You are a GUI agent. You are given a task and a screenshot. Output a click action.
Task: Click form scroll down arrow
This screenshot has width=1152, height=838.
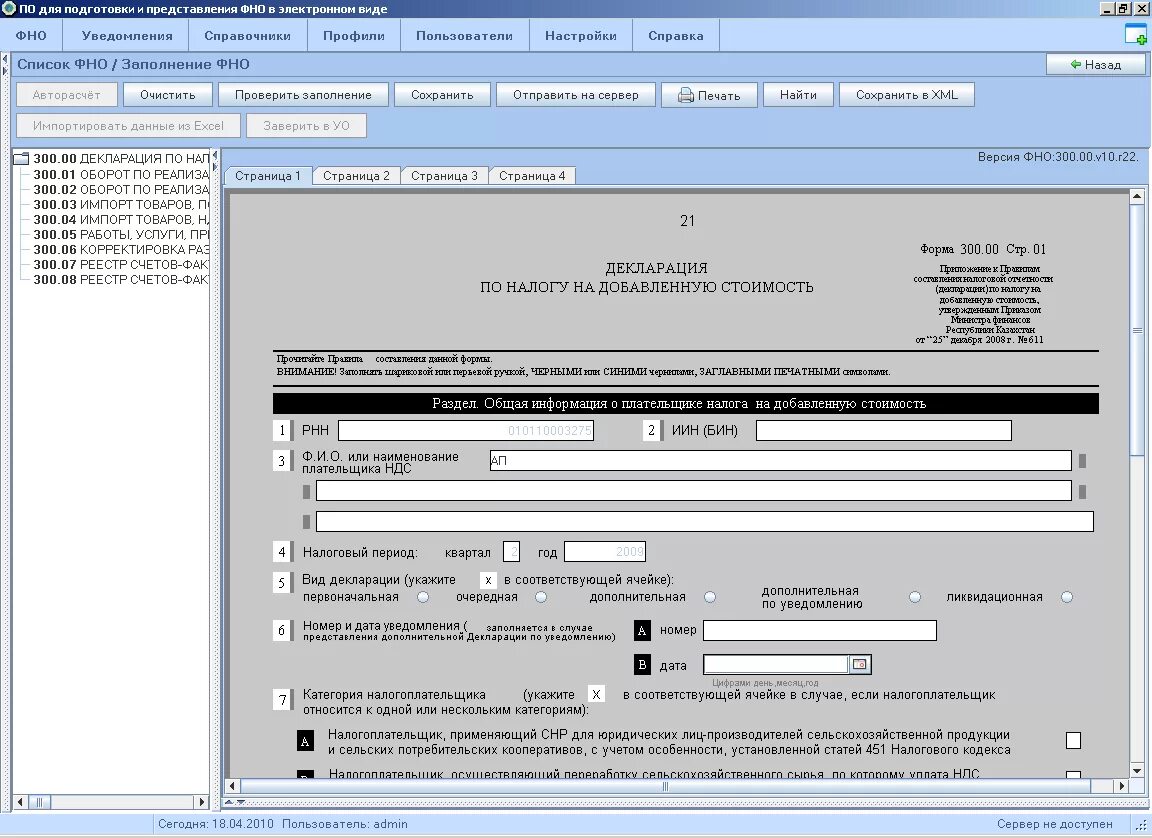[1137, 770]
